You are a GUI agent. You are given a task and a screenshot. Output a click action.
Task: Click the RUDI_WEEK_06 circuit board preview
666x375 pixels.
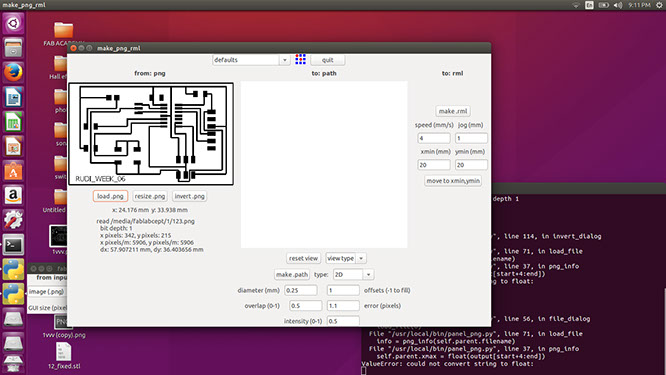tap(151, 134)
